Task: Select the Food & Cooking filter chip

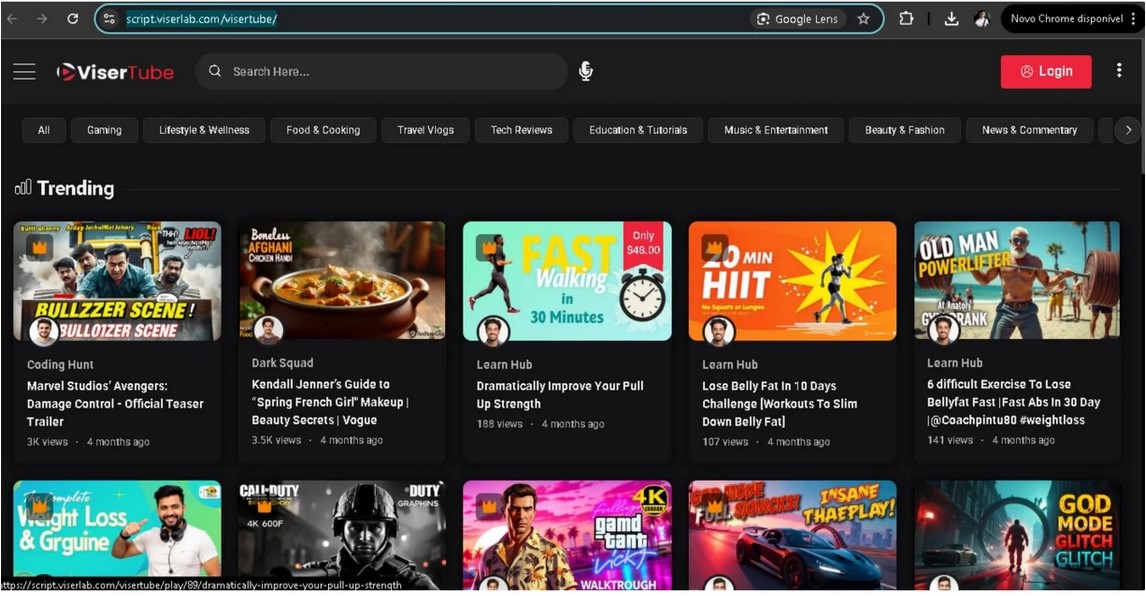Action: tap(322, 130)
